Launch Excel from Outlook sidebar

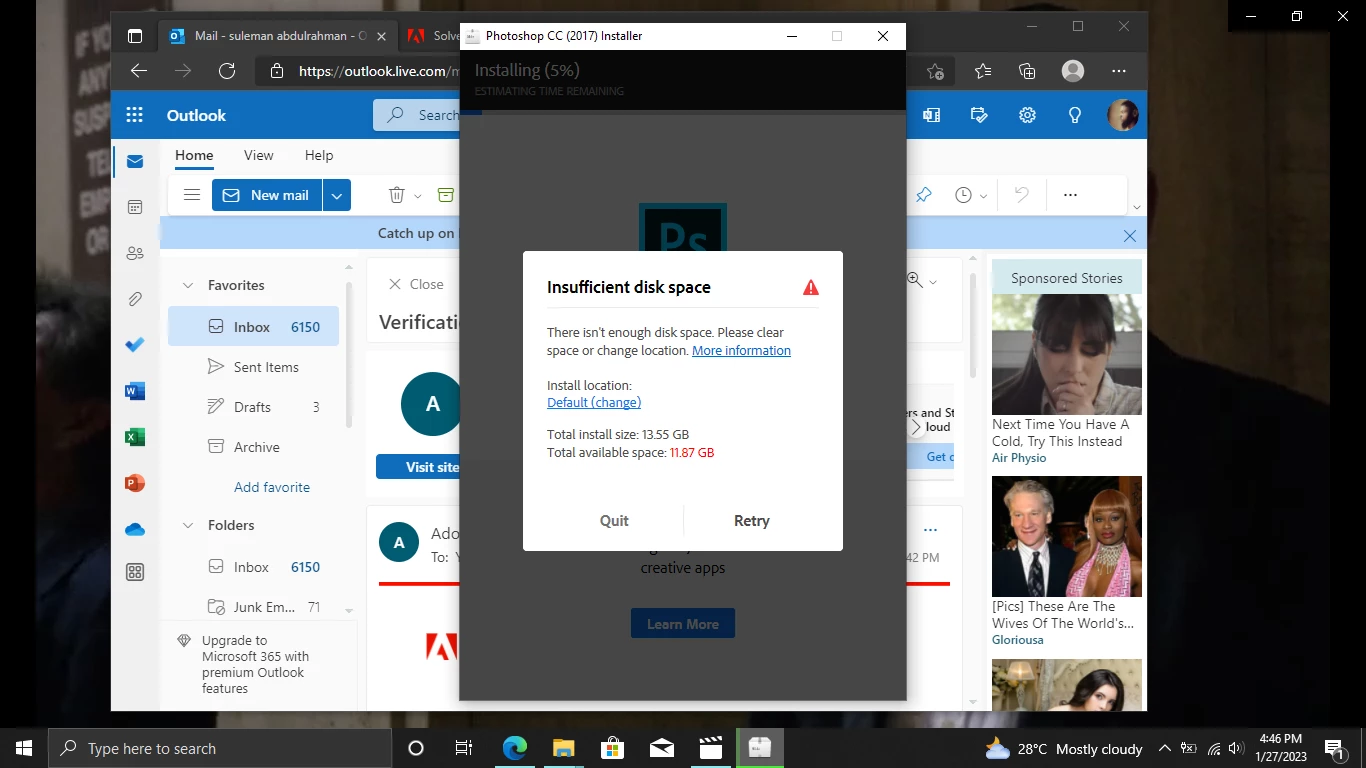coord(135,437)
